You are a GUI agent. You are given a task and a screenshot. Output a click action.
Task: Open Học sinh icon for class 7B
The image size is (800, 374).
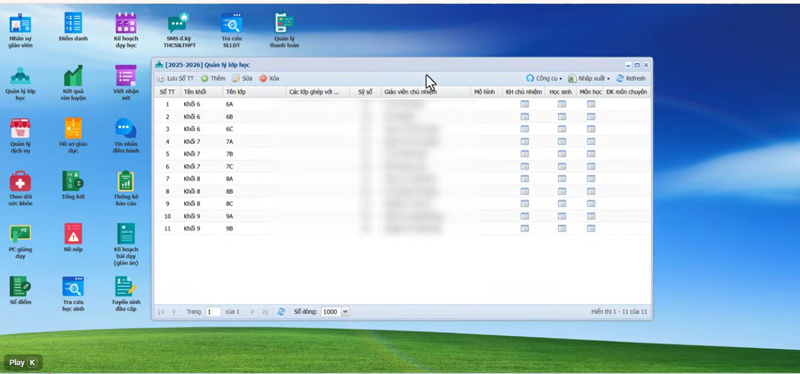[x=562, y=154]
